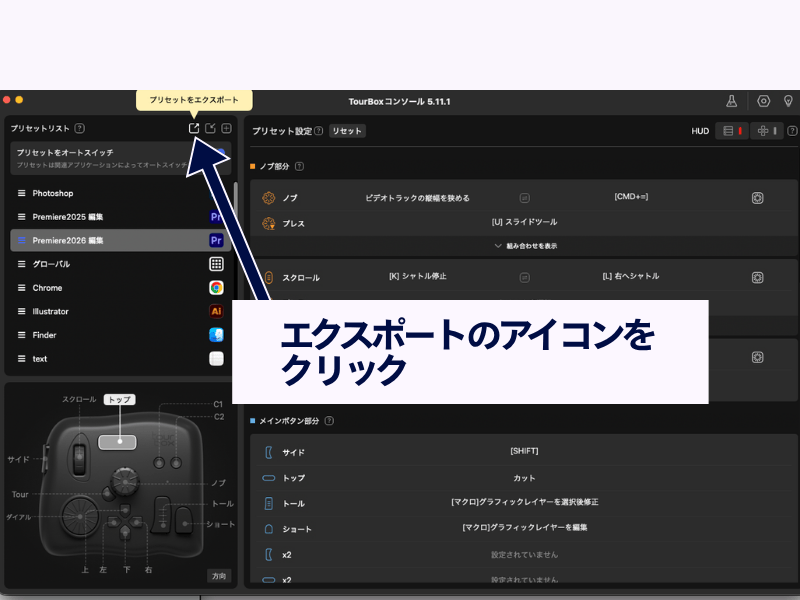Toggle the HUD list display button
The height and width of the screenshot is (600, 800).
(x=733, y=131)
